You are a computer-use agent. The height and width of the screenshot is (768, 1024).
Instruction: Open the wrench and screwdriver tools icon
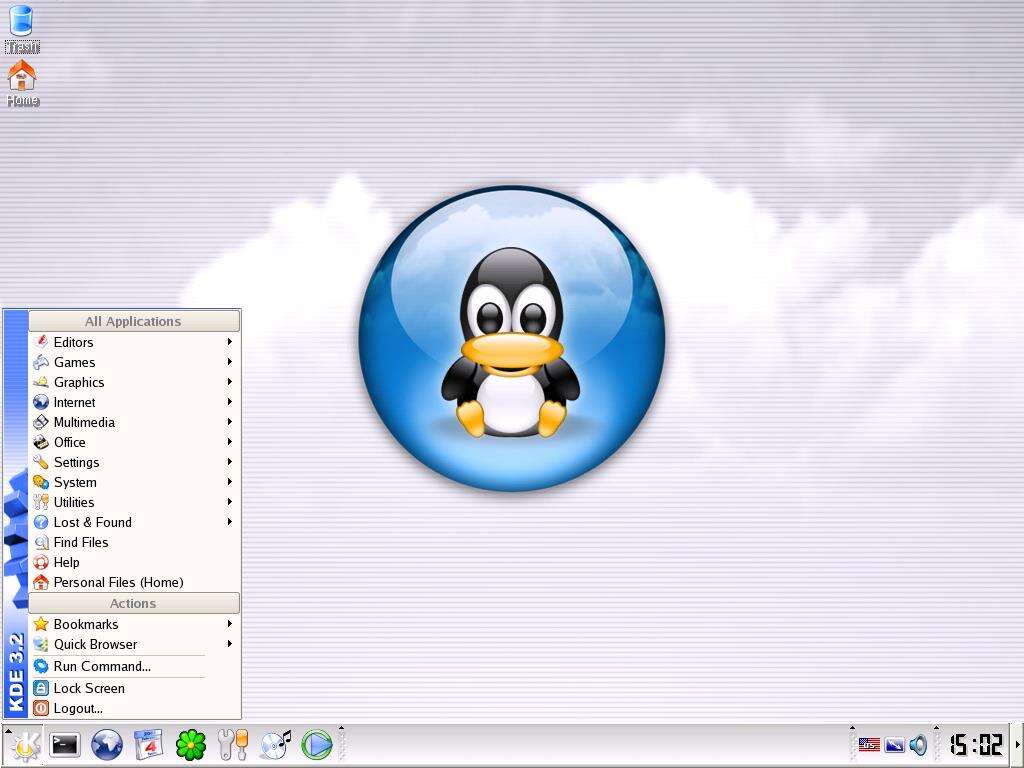coord(232,744)
